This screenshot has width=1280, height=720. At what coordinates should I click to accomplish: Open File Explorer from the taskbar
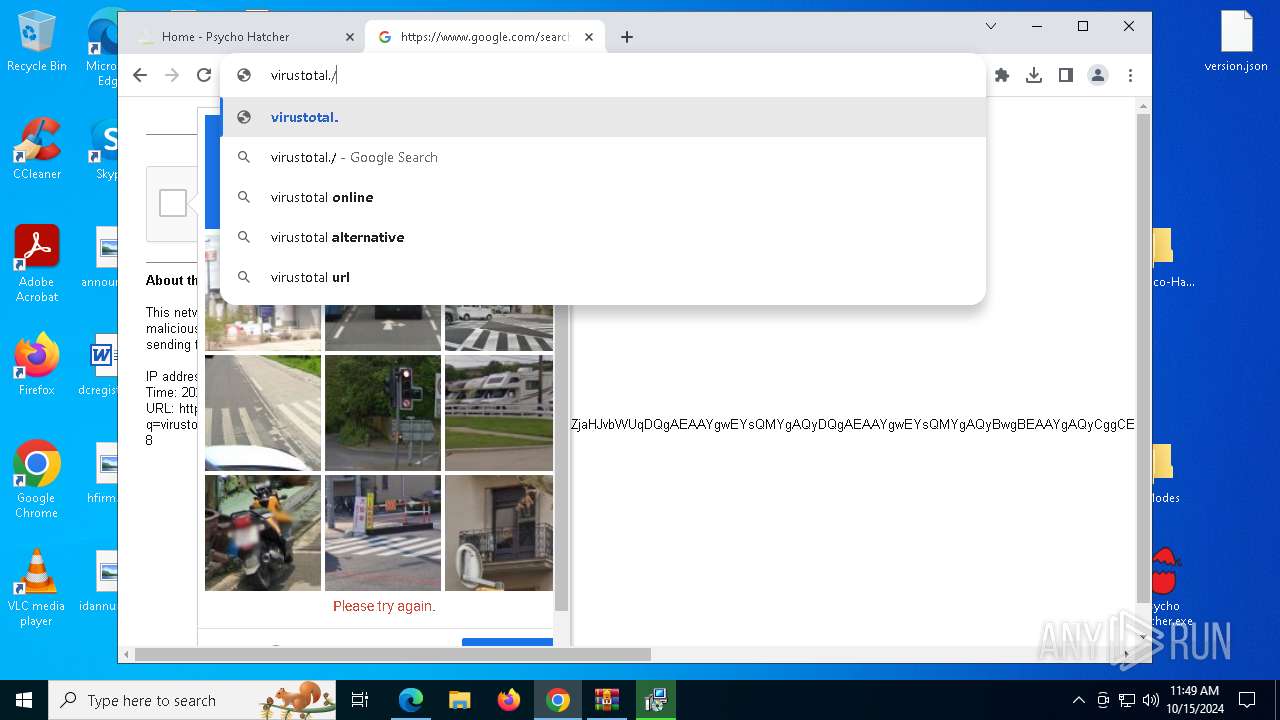click(459, 700)
